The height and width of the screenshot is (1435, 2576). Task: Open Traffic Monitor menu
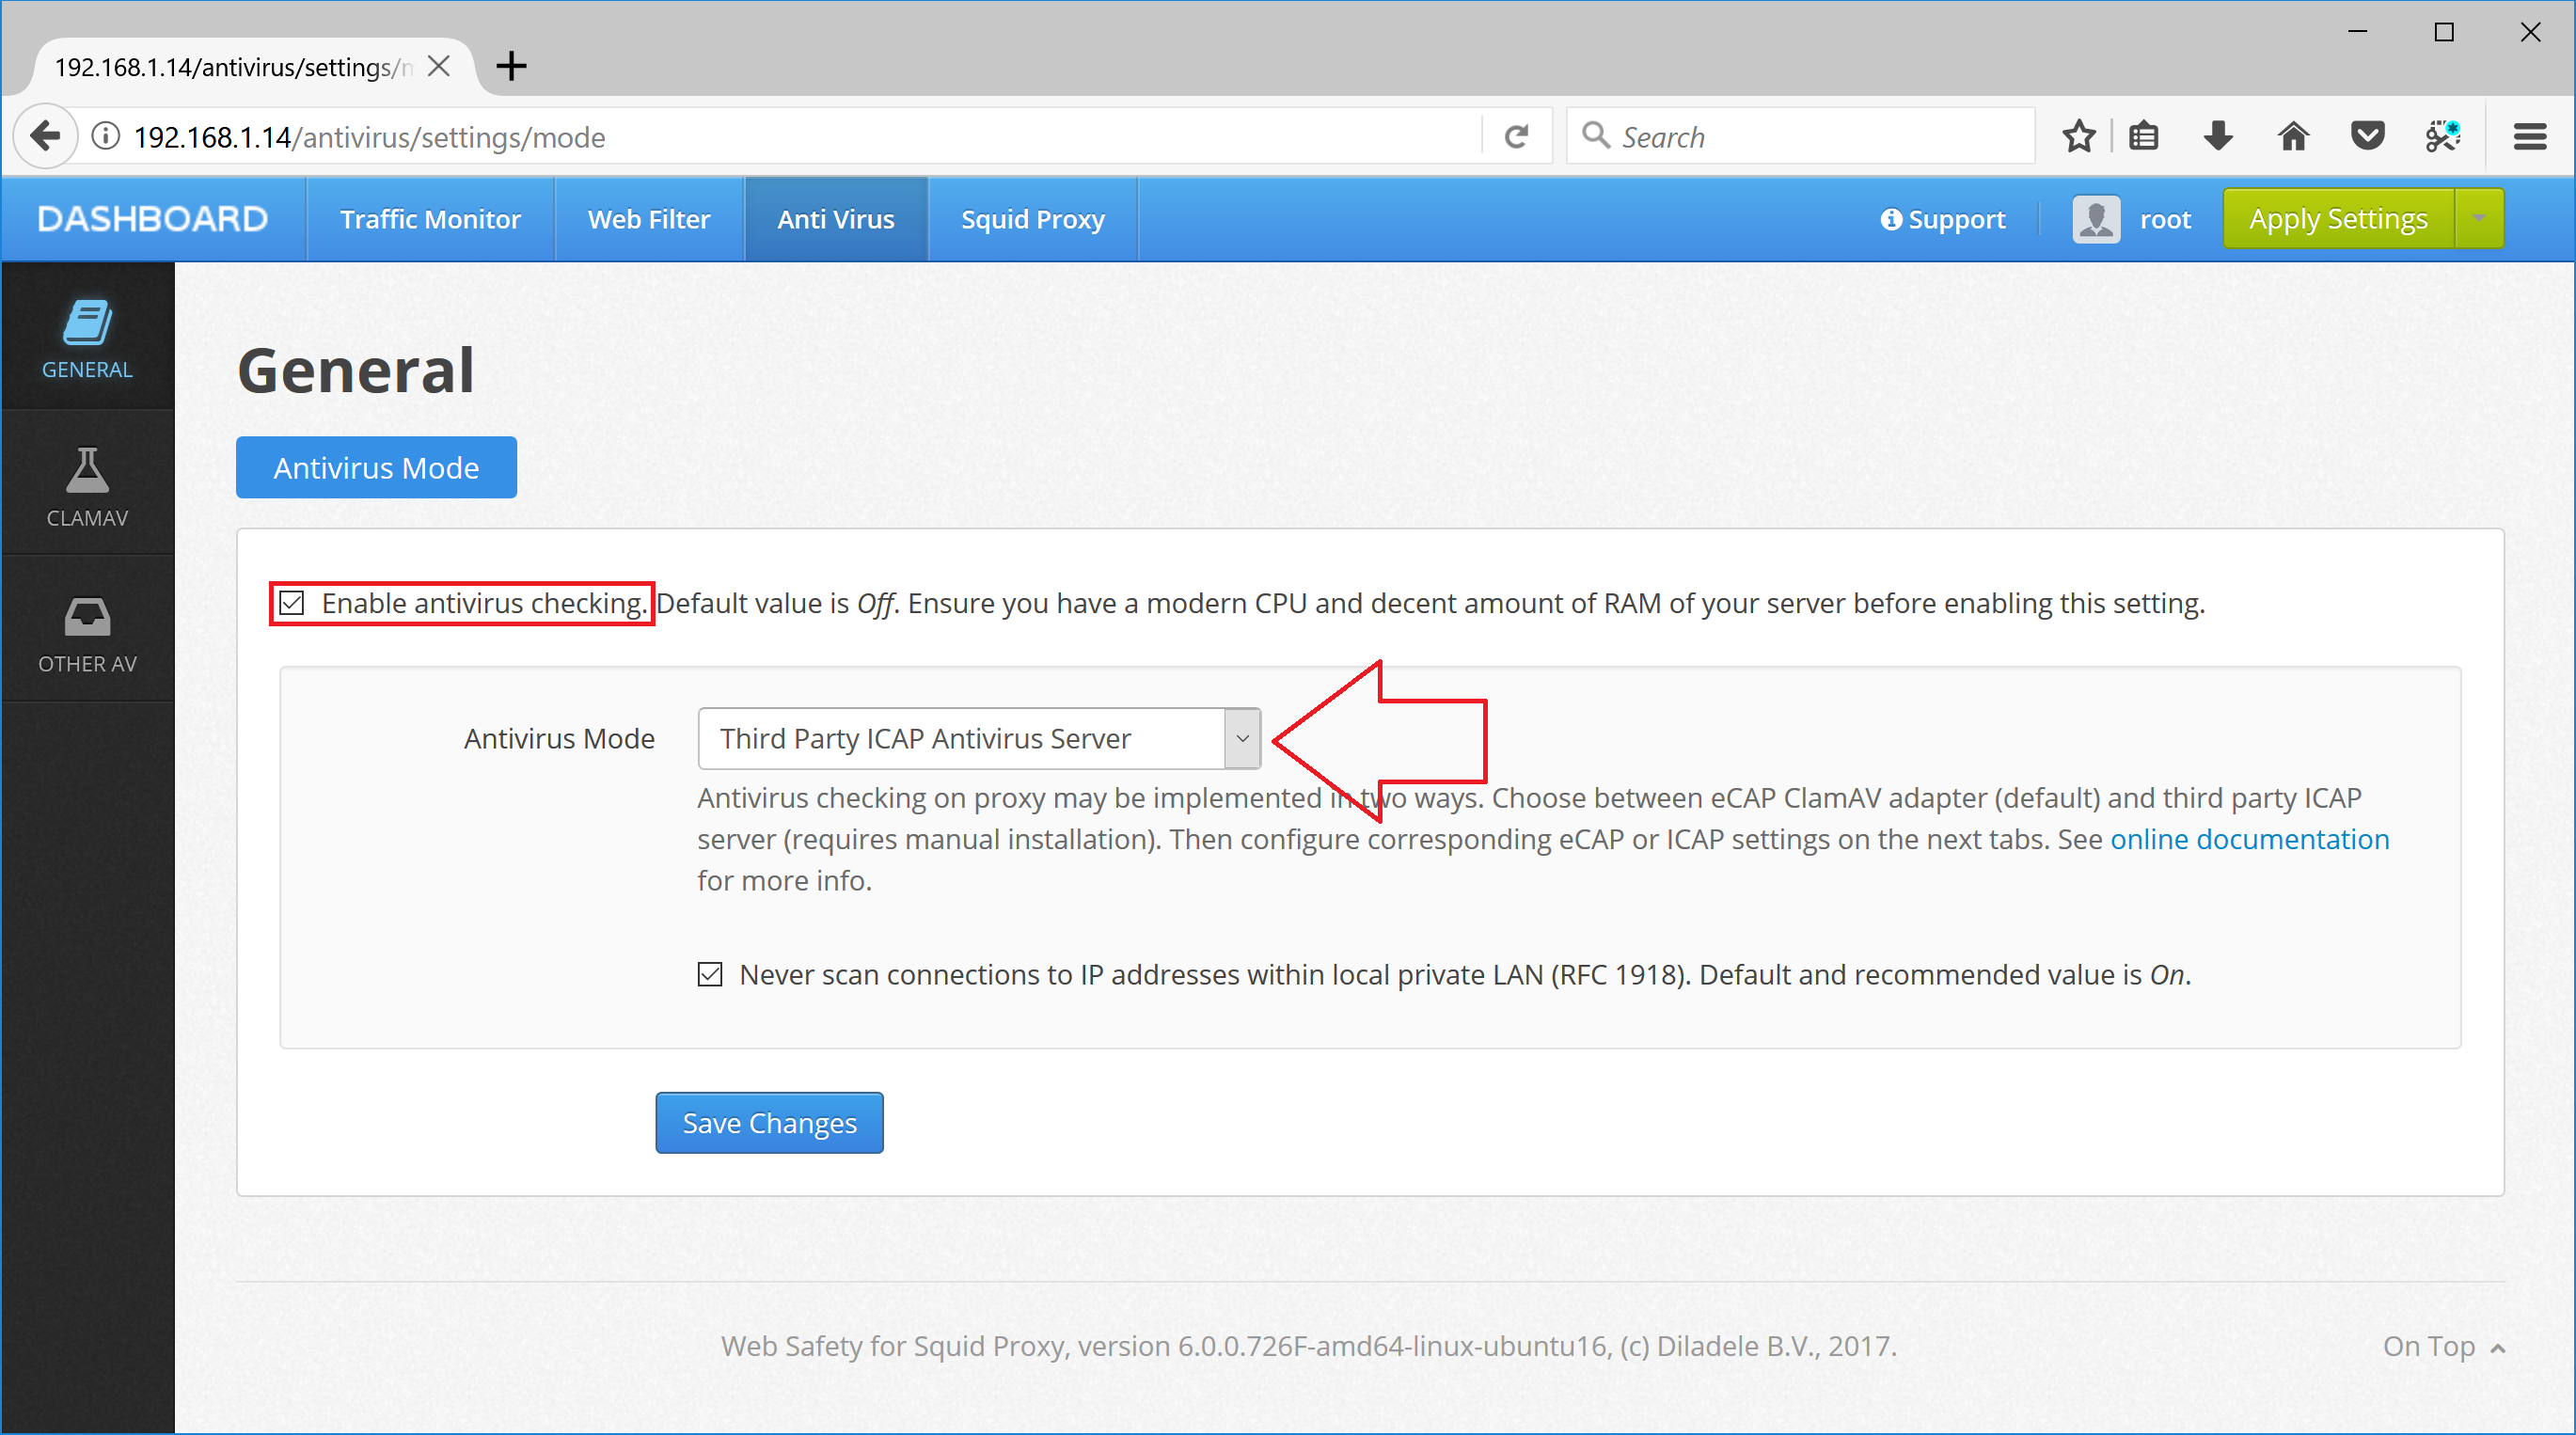click(430, 219)
